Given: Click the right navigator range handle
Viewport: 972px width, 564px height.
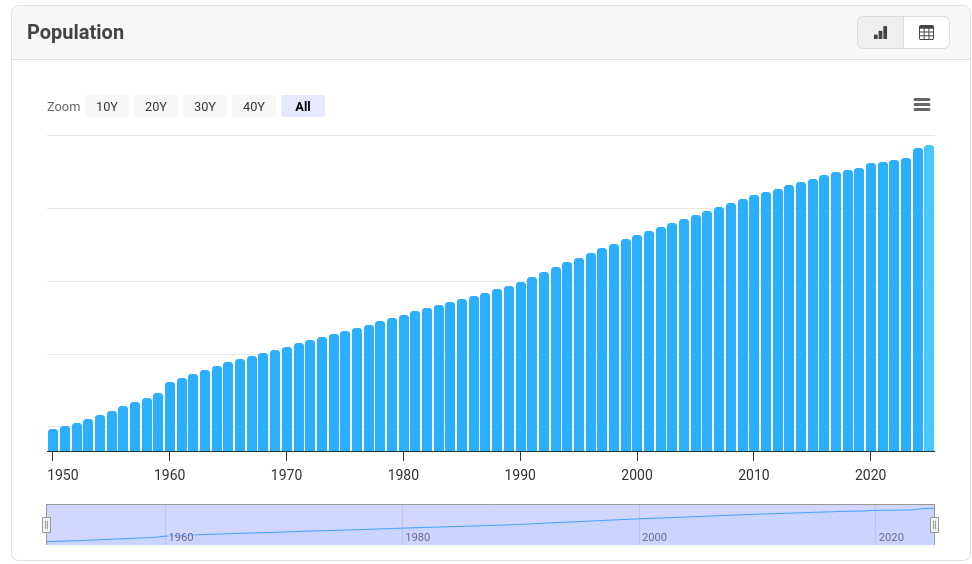Looking at the screenshot, I should point(934,525).
